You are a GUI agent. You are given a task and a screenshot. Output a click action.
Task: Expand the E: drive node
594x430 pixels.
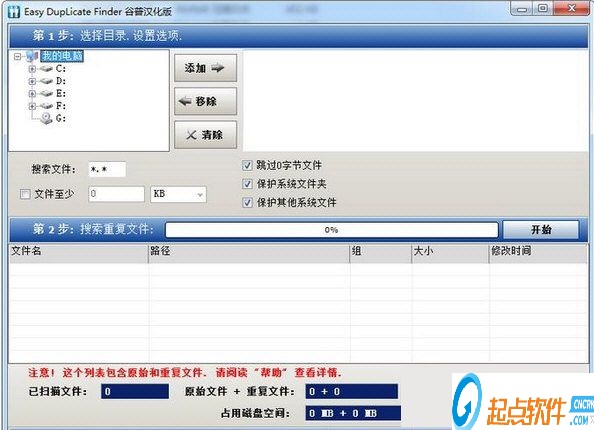32,94
